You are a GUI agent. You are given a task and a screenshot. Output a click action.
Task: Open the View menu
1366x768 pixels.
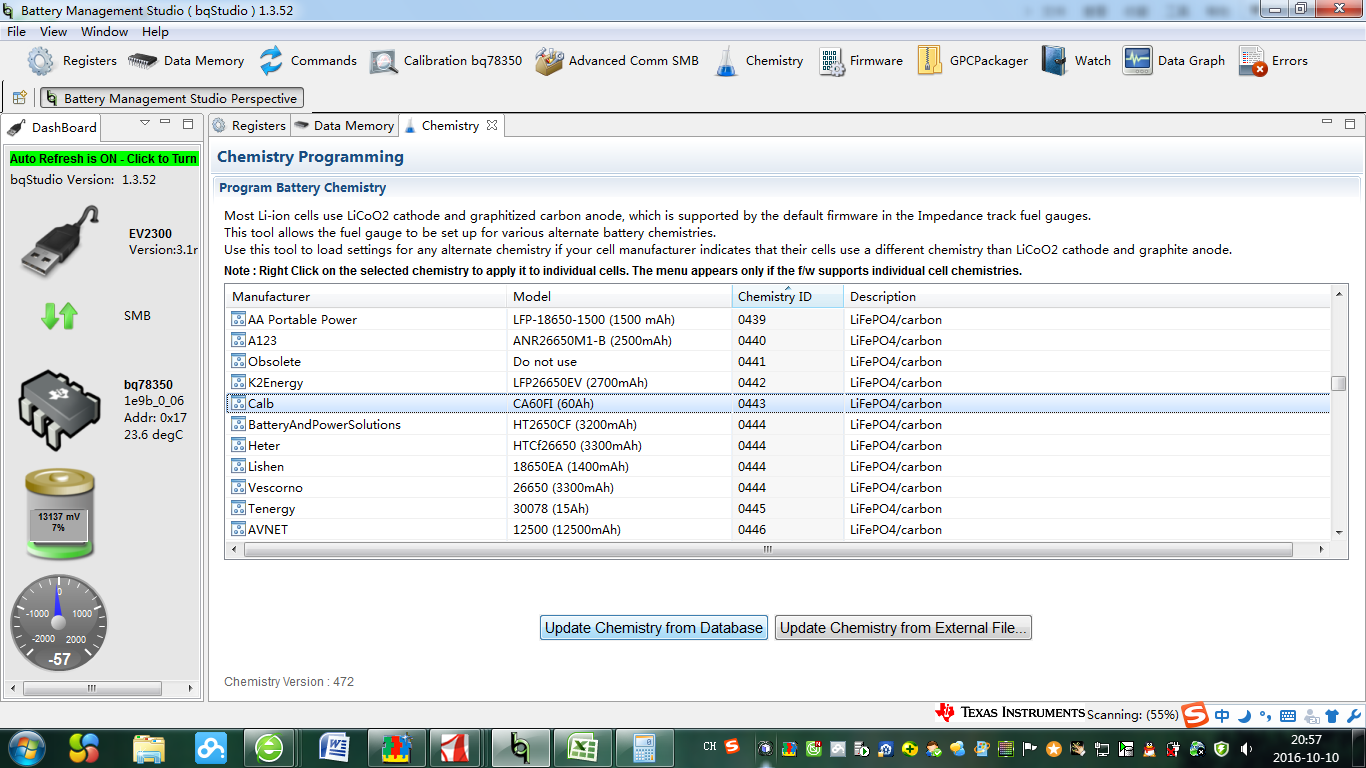tap(54, 32)
